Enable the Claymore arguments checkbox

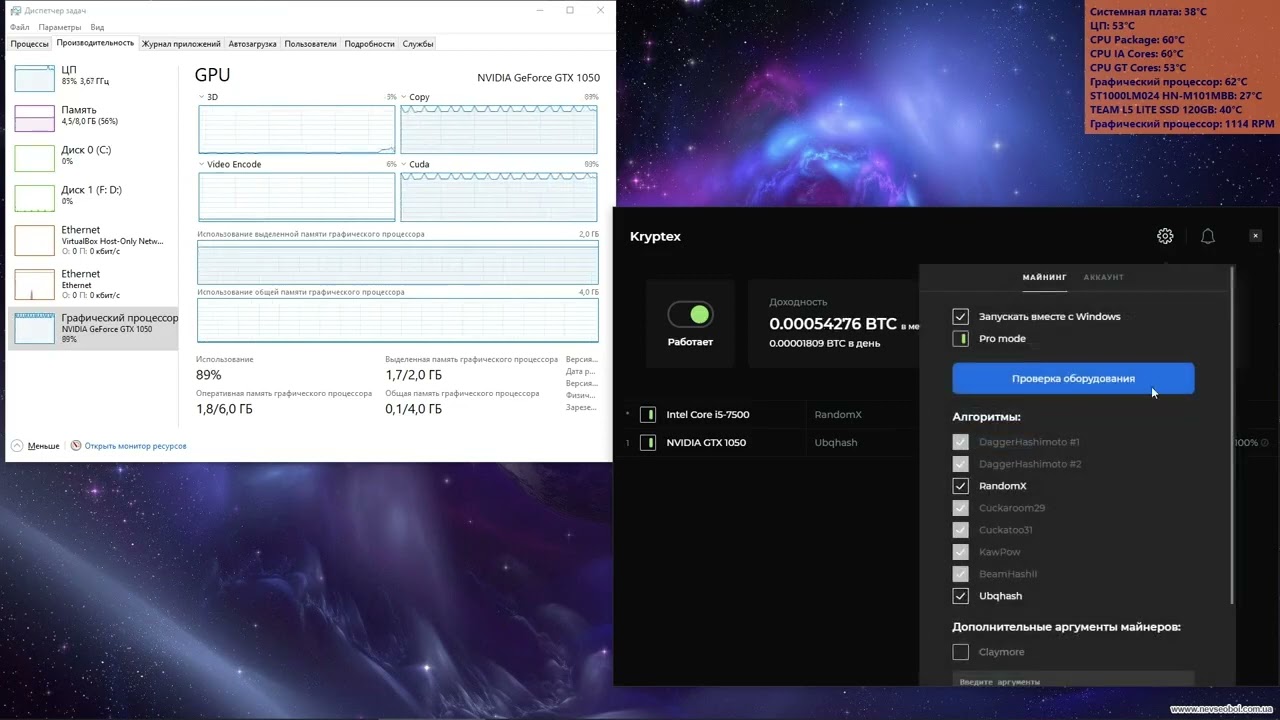click(960, 652)
